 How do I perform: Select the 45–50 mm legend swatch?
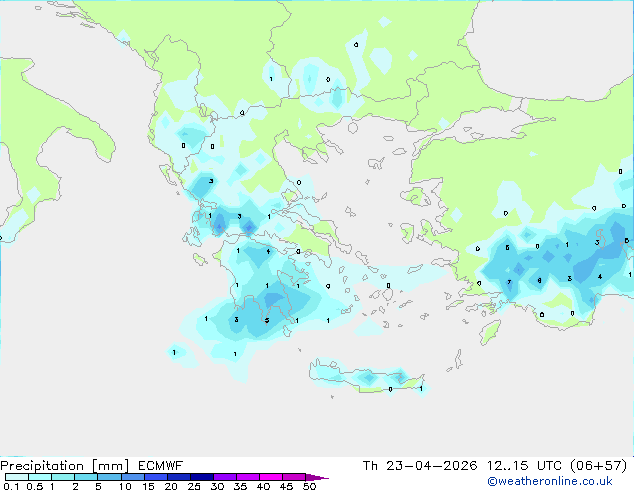click(x=294, y=477)
